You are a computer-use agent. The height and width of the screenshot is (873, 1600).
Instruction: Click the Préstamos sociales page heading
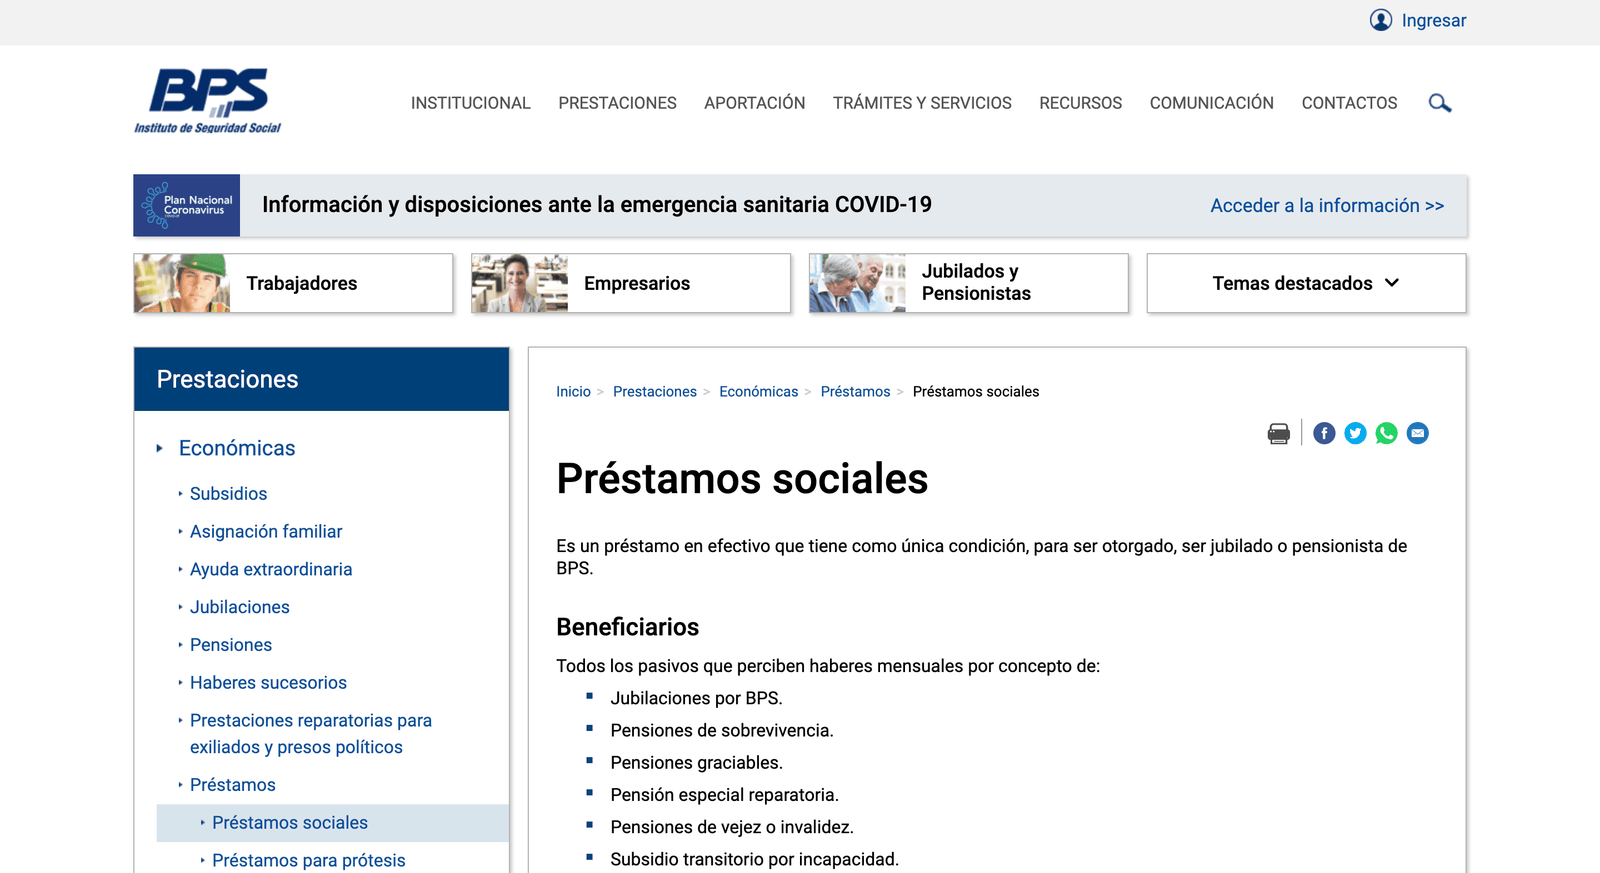(x=742, y=479)
